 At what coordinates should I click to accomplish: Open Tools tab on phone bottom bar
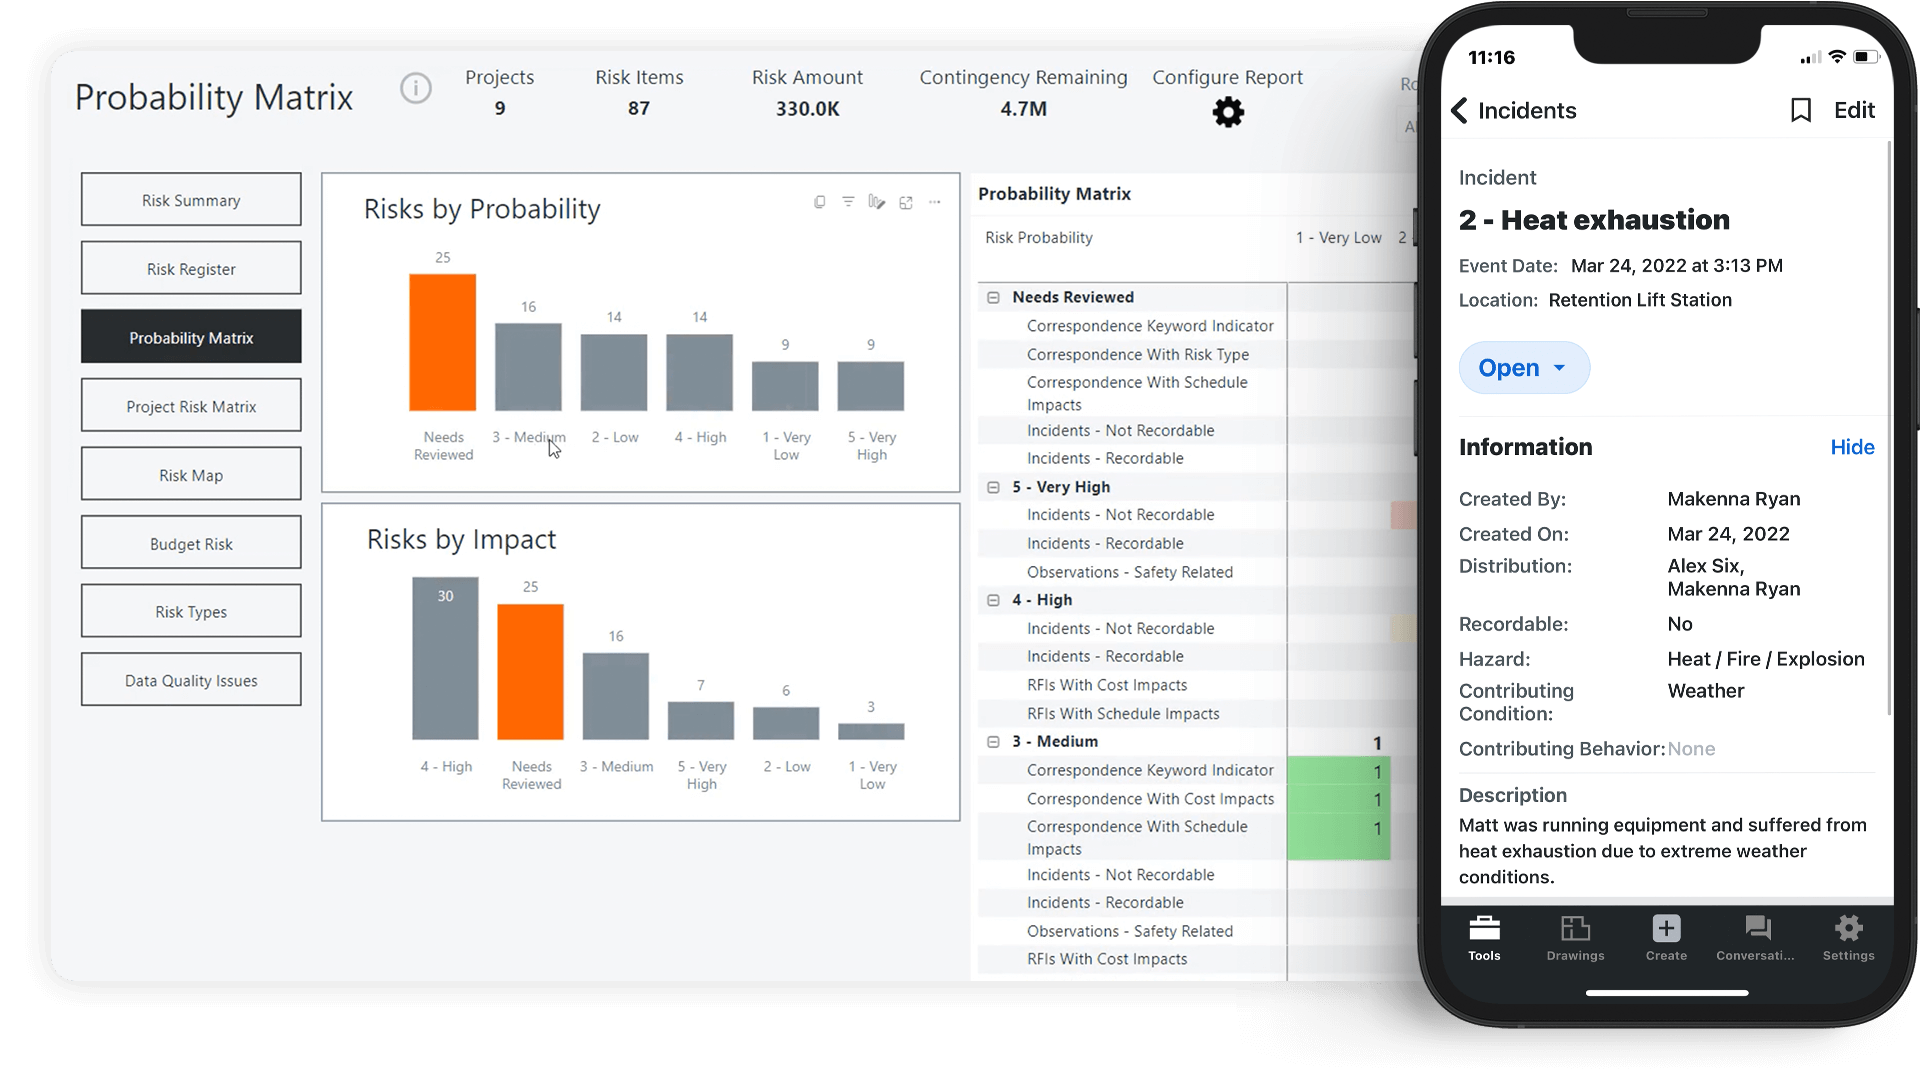[x=1484, y=939]
